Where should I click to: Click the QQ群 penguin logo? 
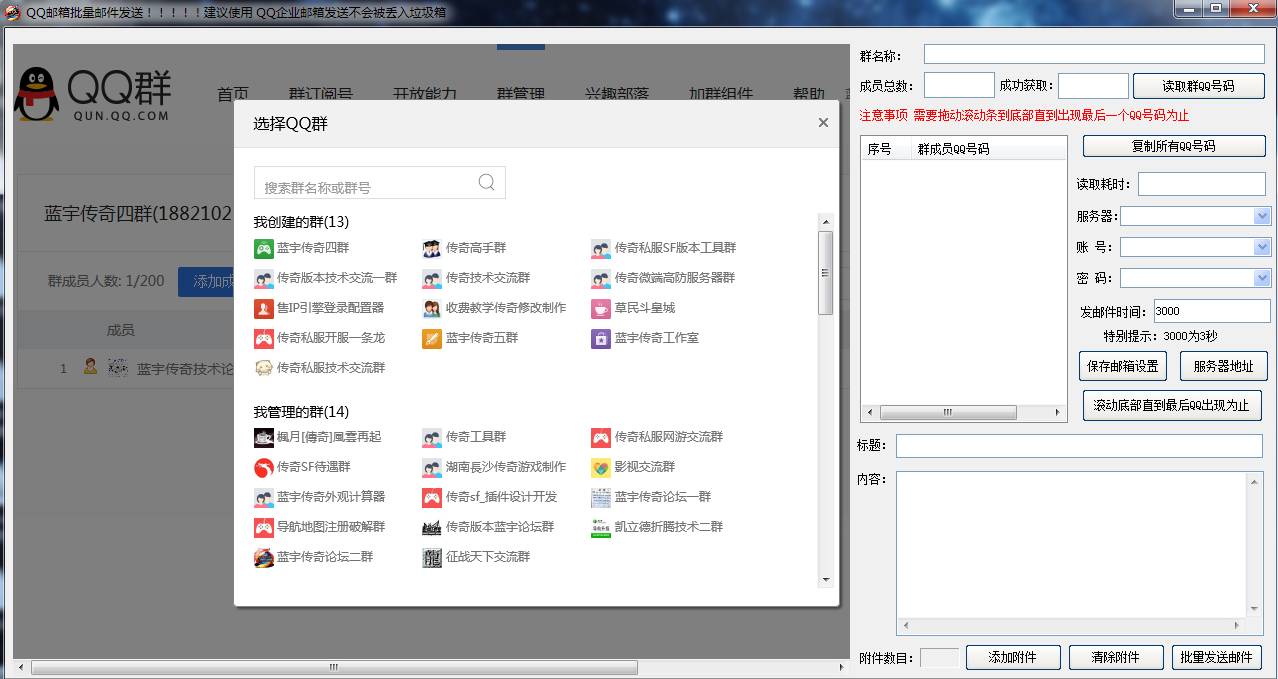(37, 95)
